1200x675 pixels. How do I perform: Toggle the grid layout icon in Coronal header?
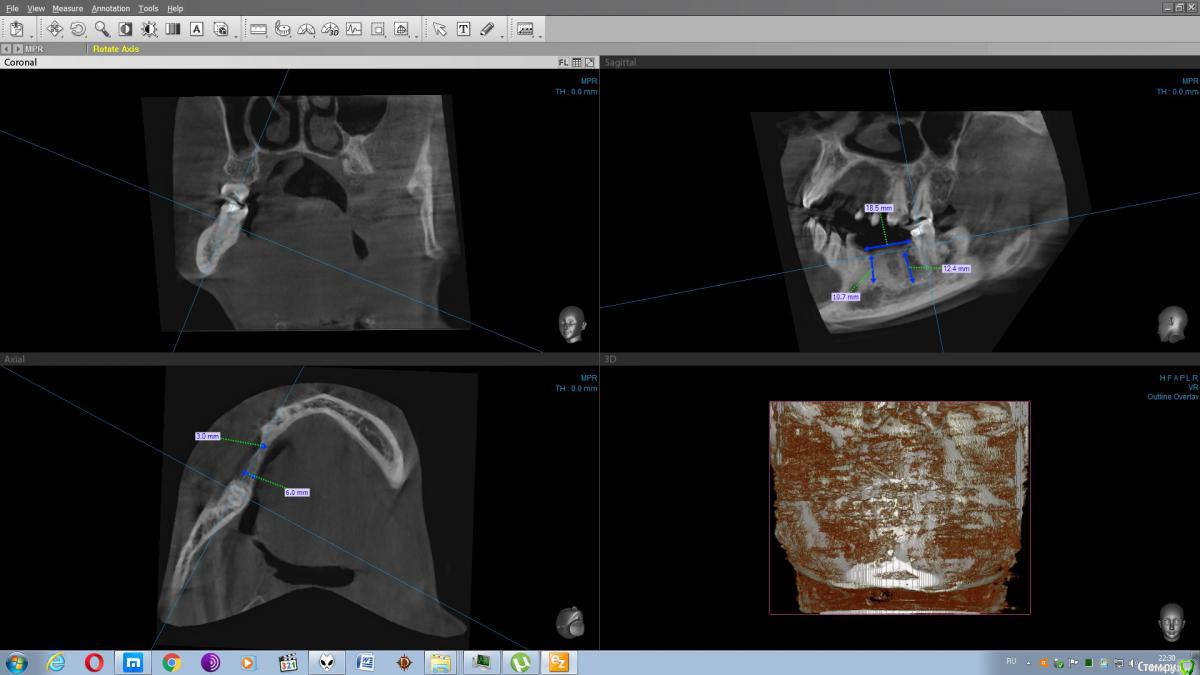click(x=577, y=62)
